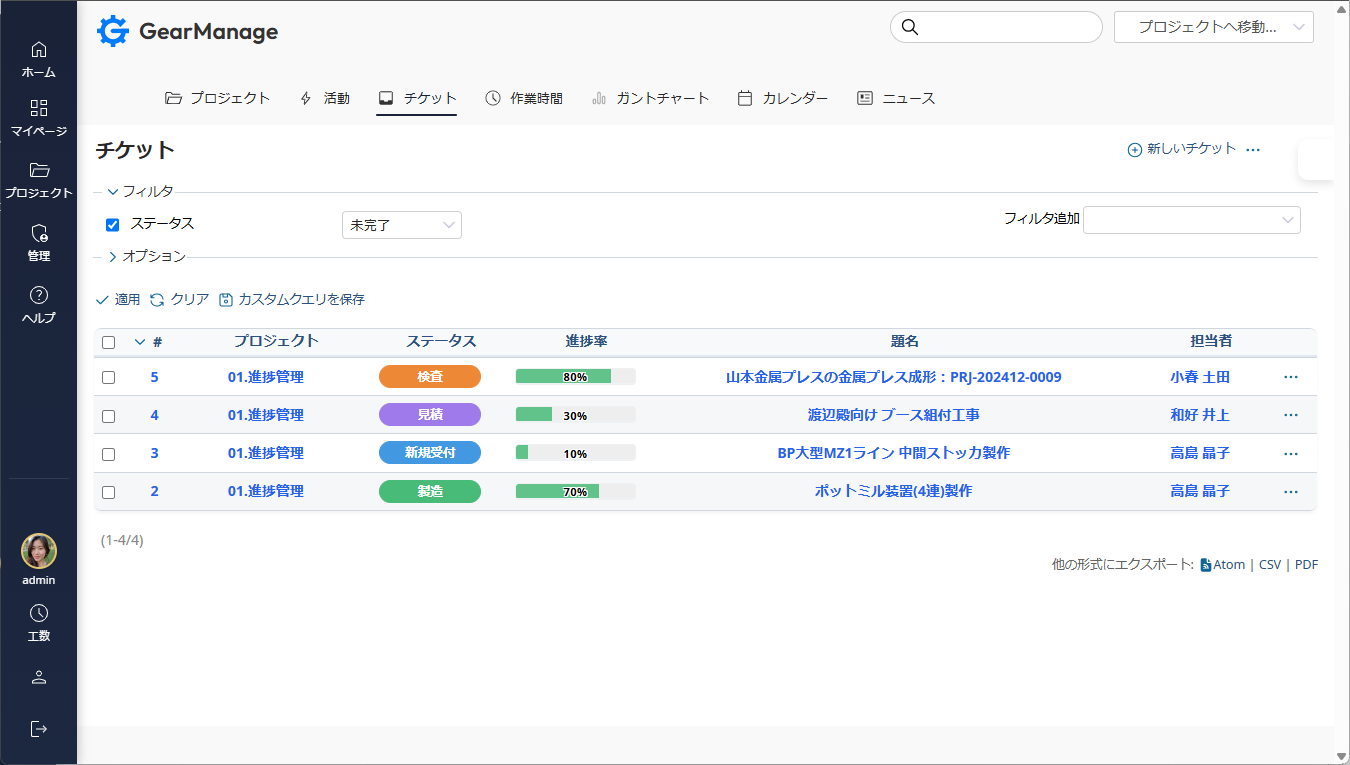Click the 新しいチケット plus icon
This screenshot has width=1350, height=765.
[1134, 149]
